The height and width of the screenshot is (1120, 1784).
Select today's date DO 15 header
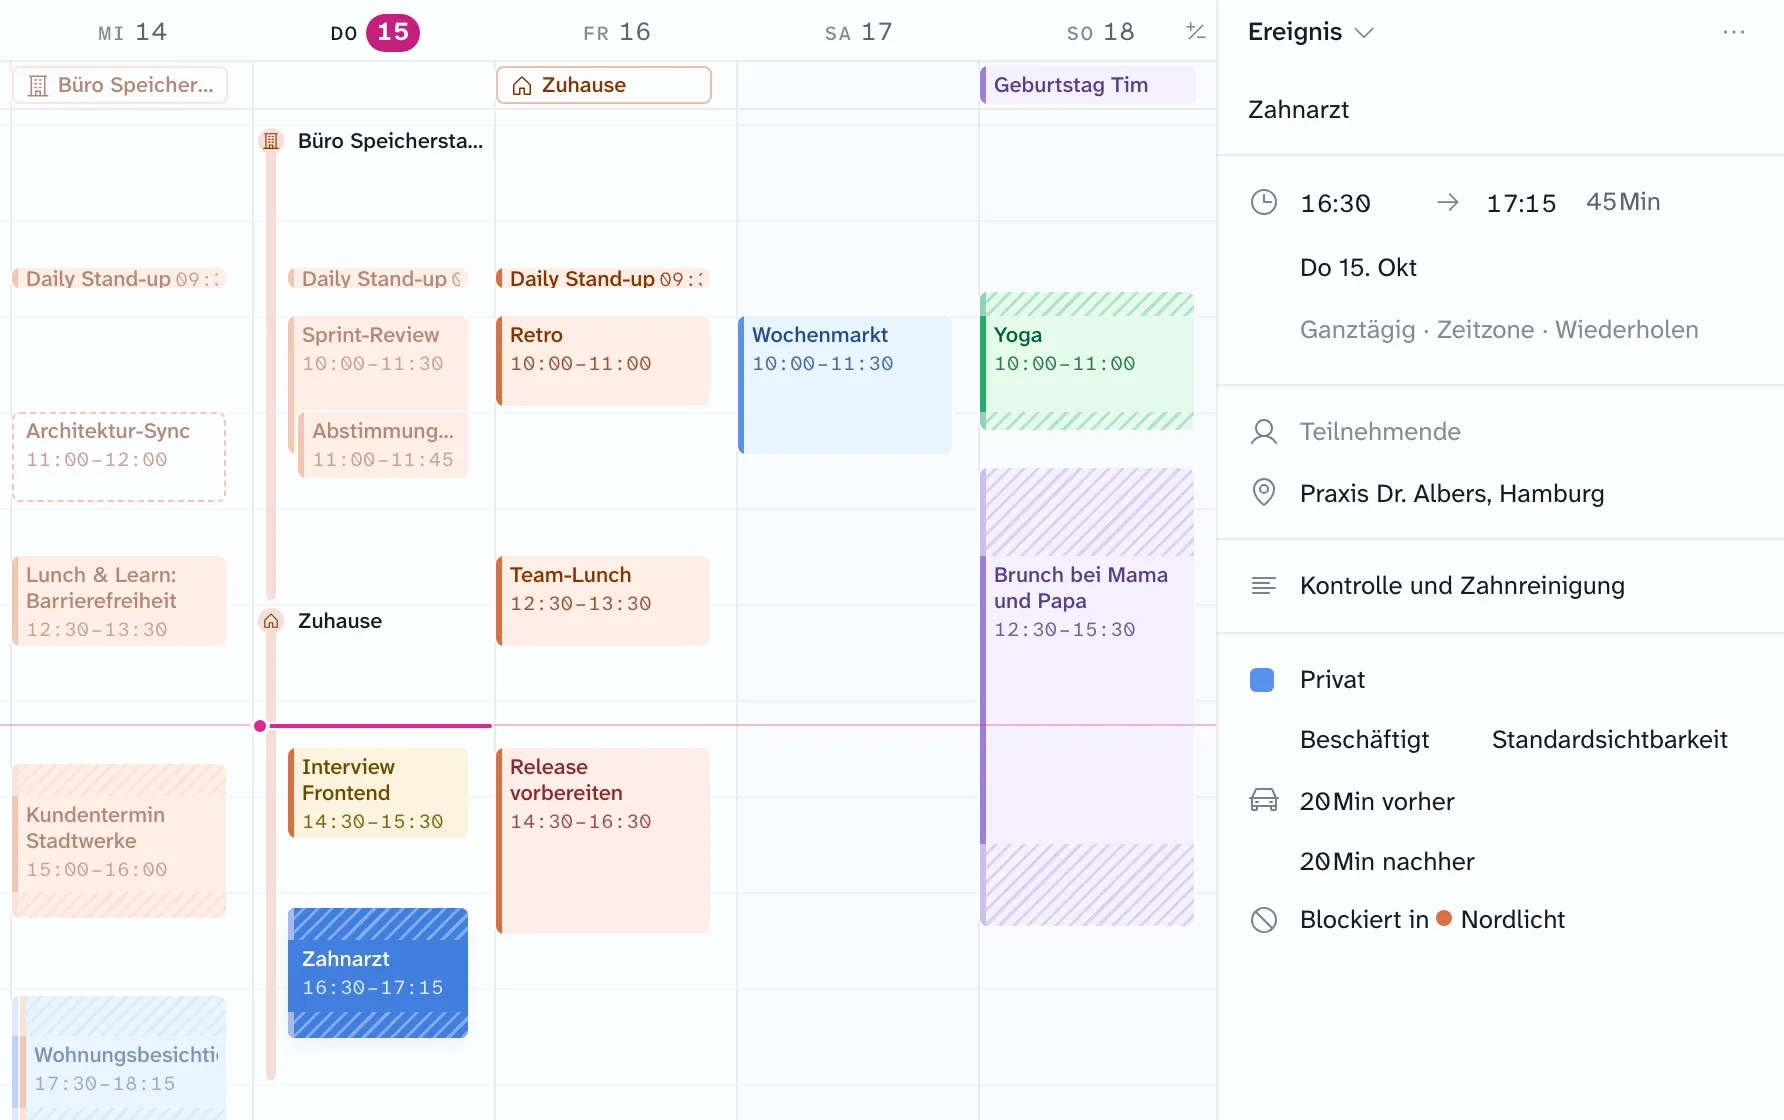pyautogui.click(x=374, y=33)
